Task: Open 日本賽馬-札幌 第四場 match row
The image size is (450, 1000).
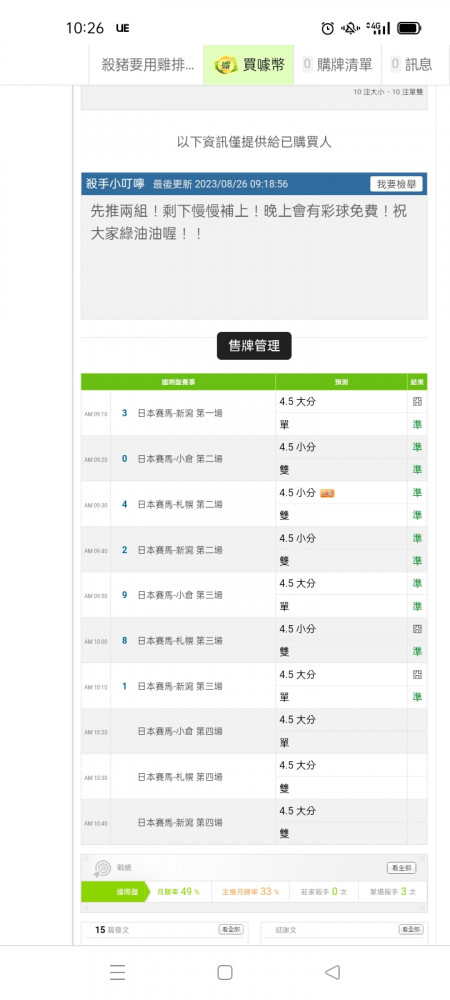Action: [x=178, y=777]
